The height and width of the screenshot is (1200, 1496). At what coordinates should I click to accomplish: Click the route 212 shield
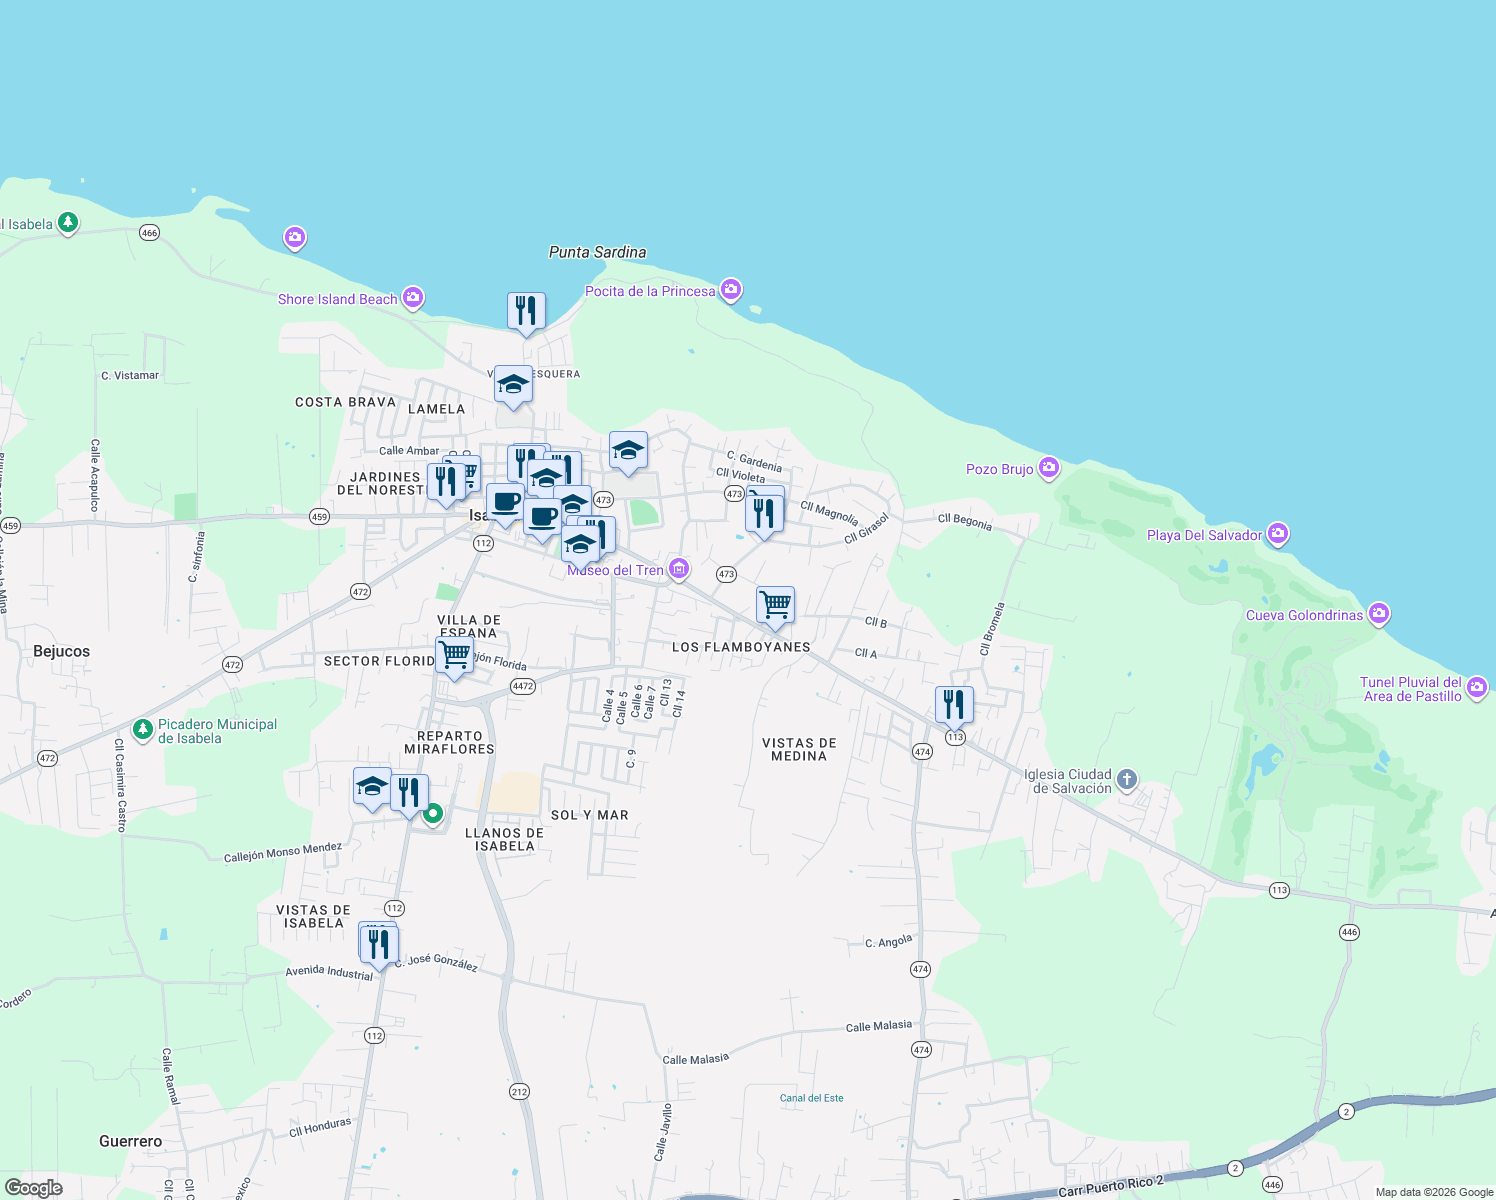[519, 1091]
